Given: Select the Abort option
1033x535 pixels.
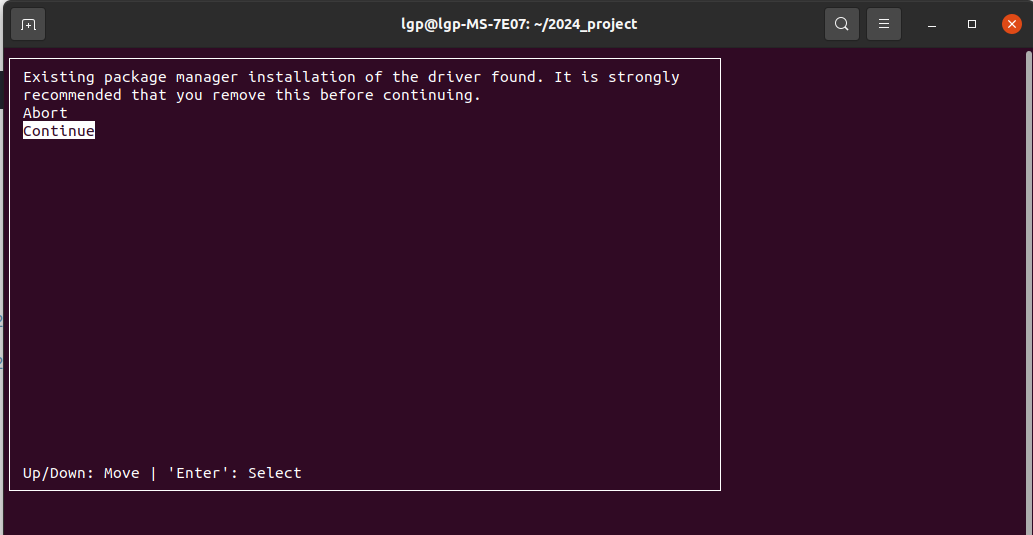Looking at the screenshot, I should [x=45, y=113].
